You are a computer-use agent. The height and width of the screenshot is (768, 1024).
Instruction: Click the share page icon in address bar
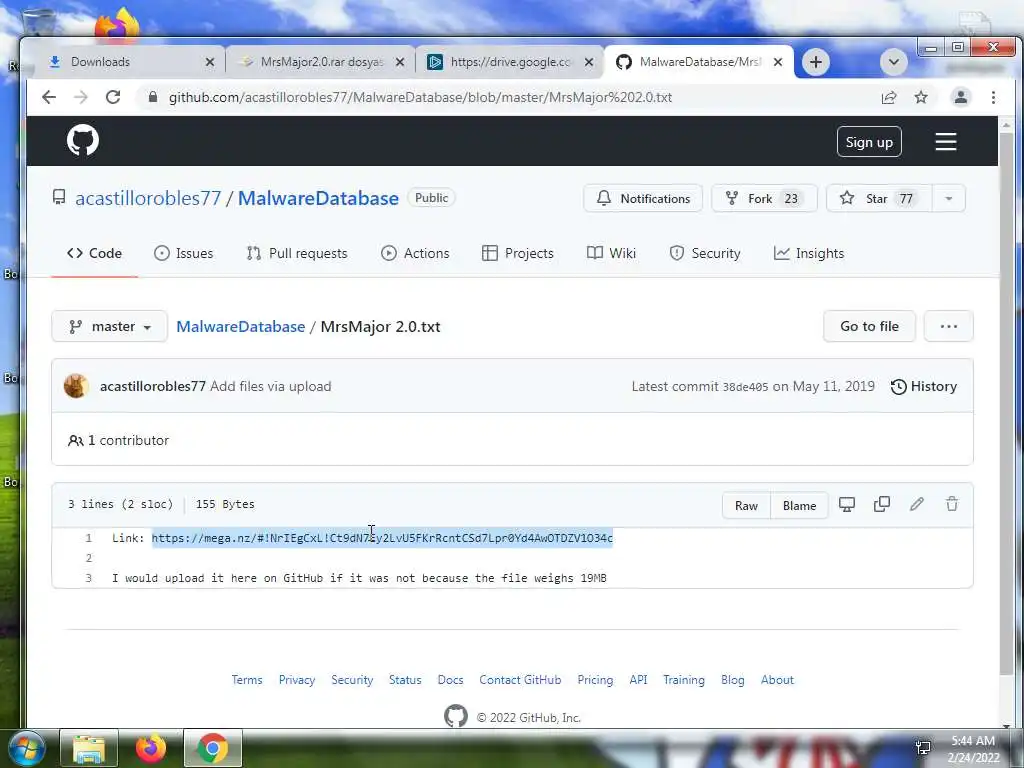coord(889,97)
